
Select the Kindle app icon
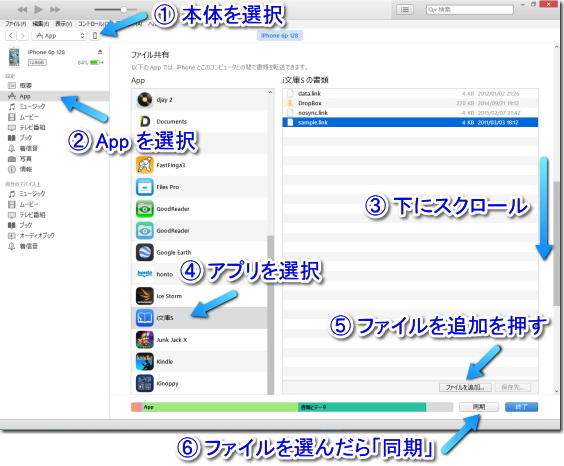coord(145,361)
